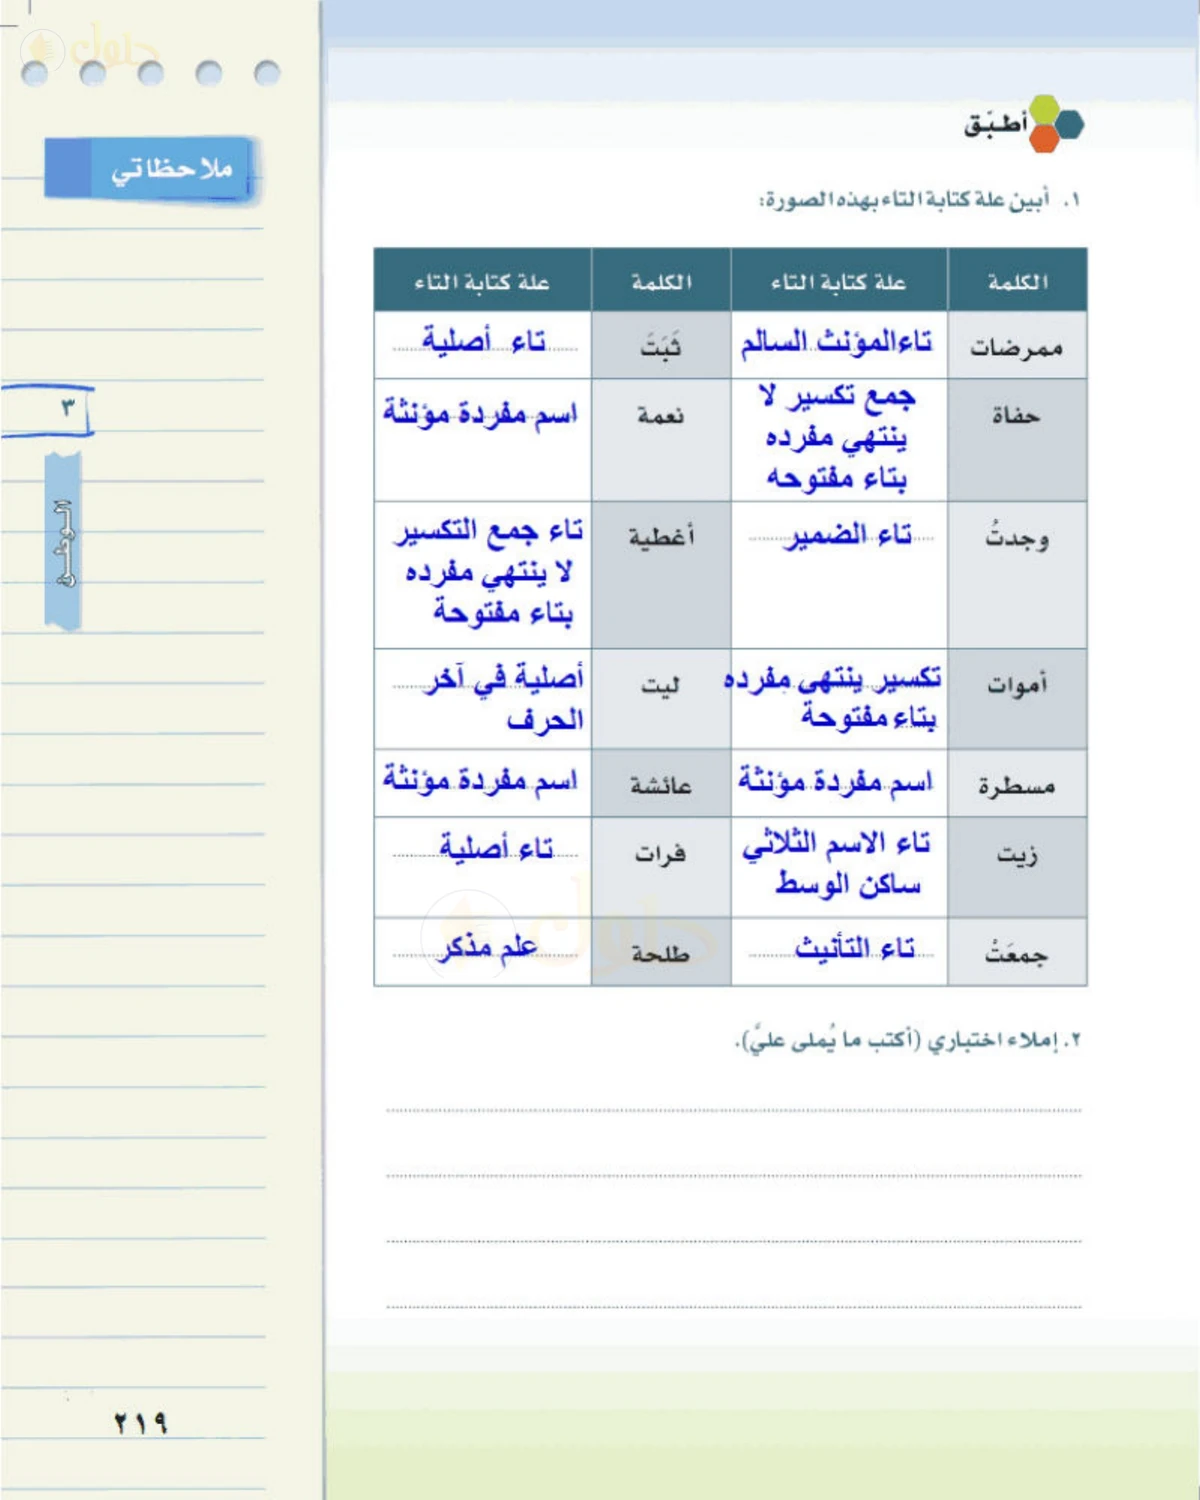1200x1500 pixels.
Task: Click first dotted writing line under إملاء اختباري
Action: pyautogui.click(x=733, y=1110)
